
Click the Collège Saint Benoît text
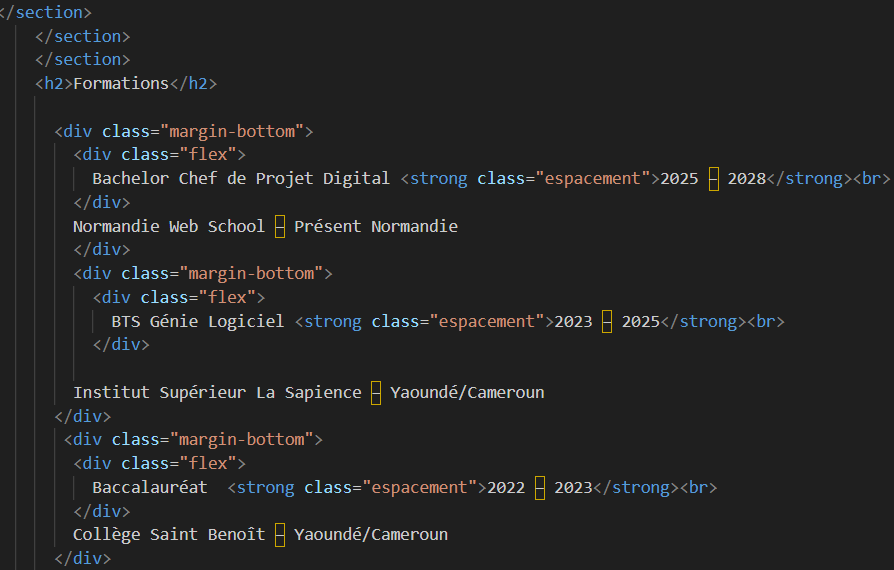point(168,534)
